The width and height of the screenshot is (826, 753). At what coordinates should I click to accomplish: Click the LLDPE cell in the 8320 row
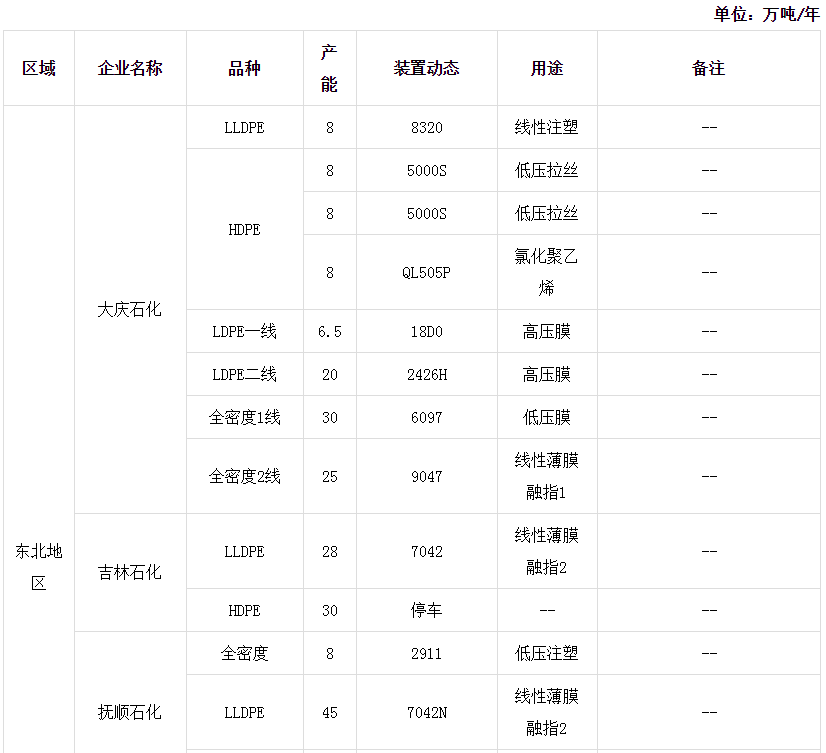[244, 127]
